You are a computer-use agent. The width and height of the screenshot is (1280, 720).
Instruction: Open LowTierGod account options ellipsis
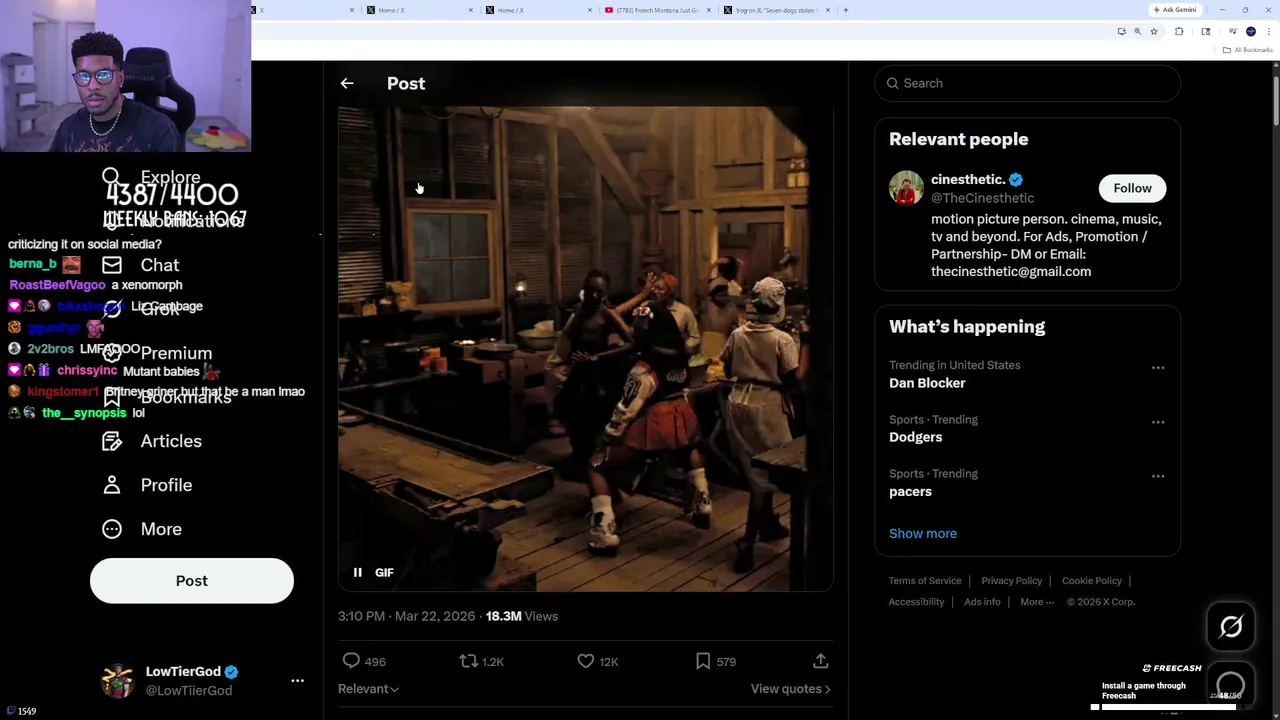(297, 681)
